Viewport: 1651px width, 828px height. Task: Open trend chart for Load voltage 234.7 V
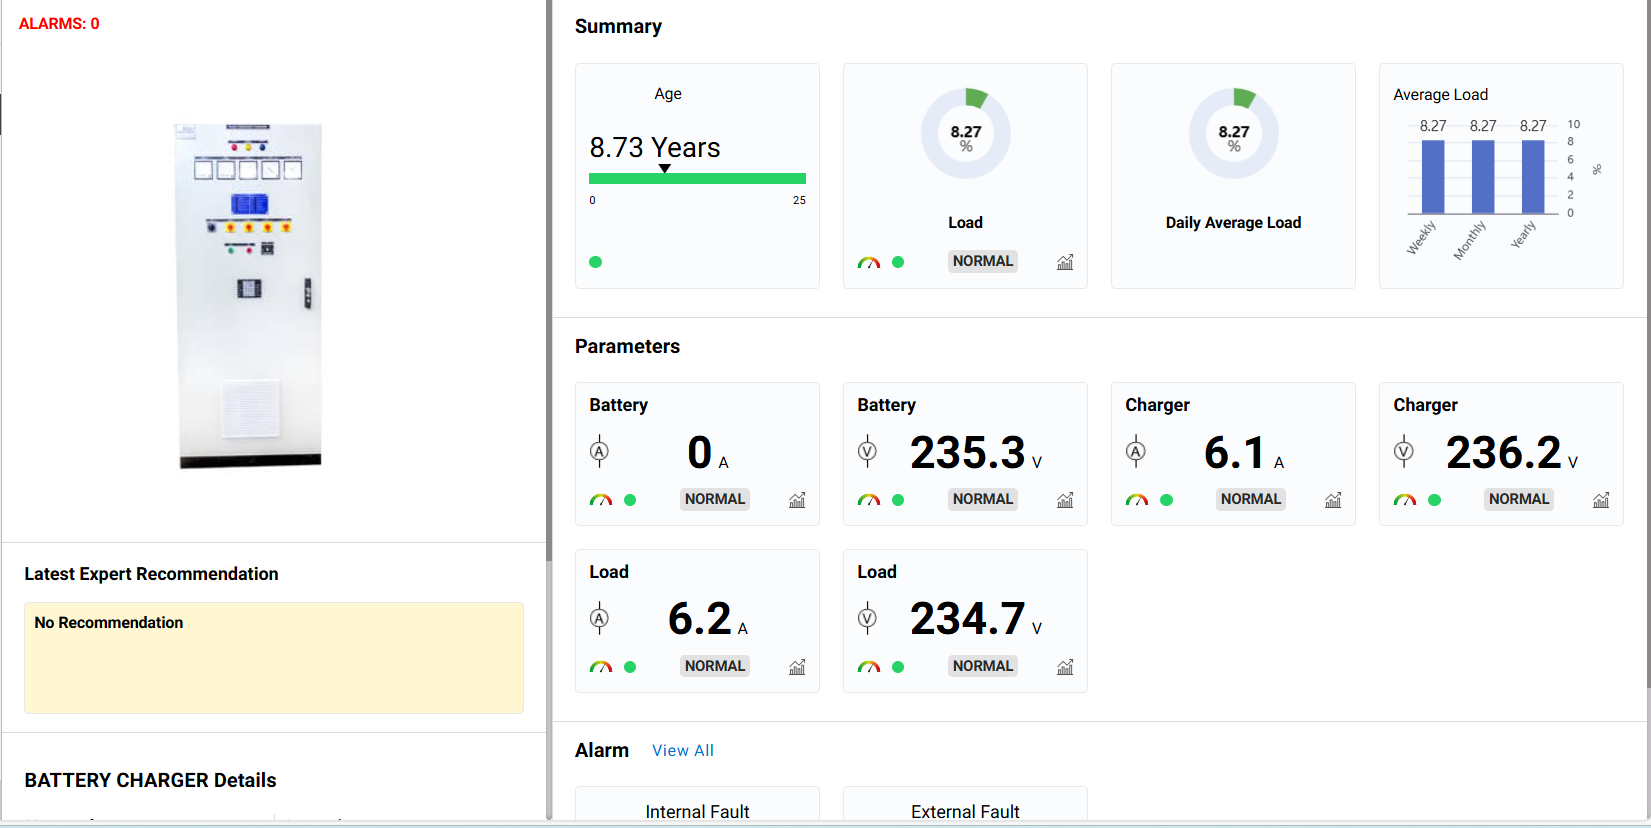[1065, 667]
